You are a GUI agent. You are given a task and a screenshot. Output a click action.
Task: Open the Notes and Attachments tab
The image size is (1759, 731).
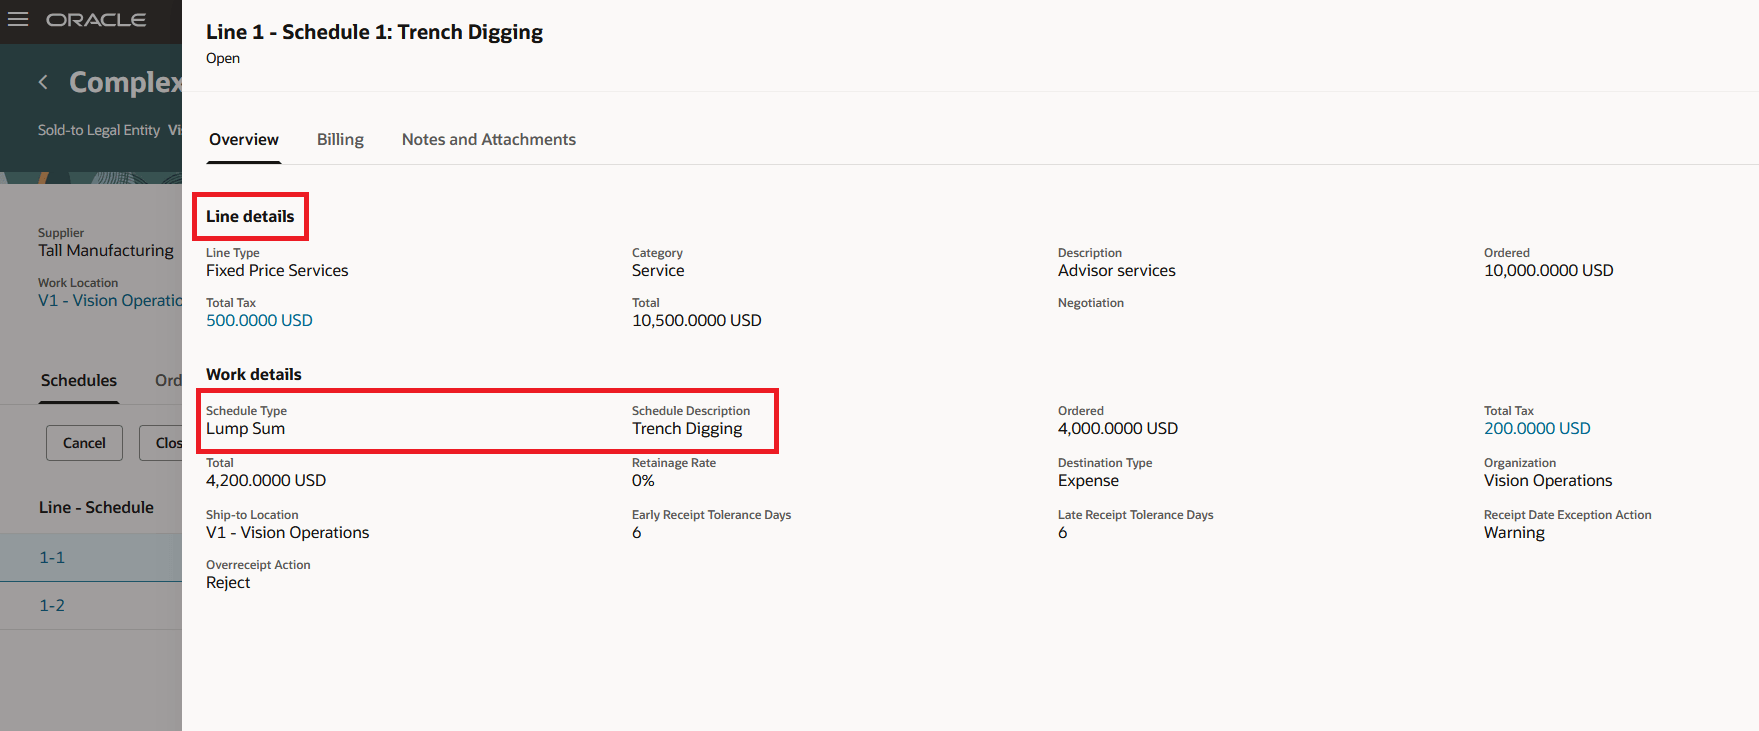489,140
